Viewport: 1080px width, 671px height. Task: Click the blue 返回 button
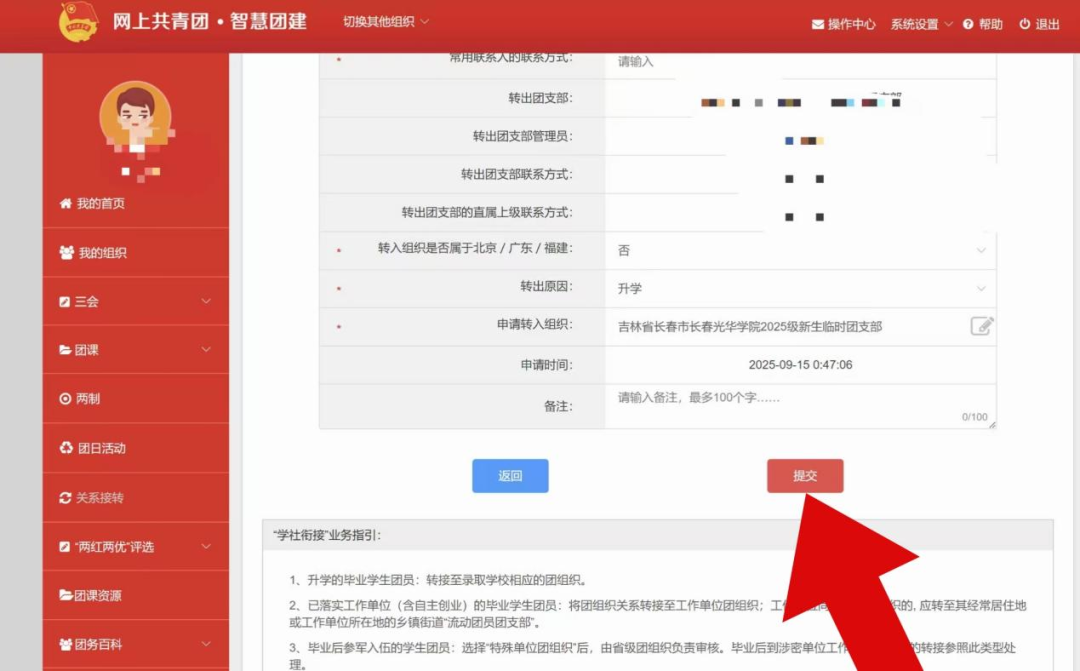[x=510, y=476]
